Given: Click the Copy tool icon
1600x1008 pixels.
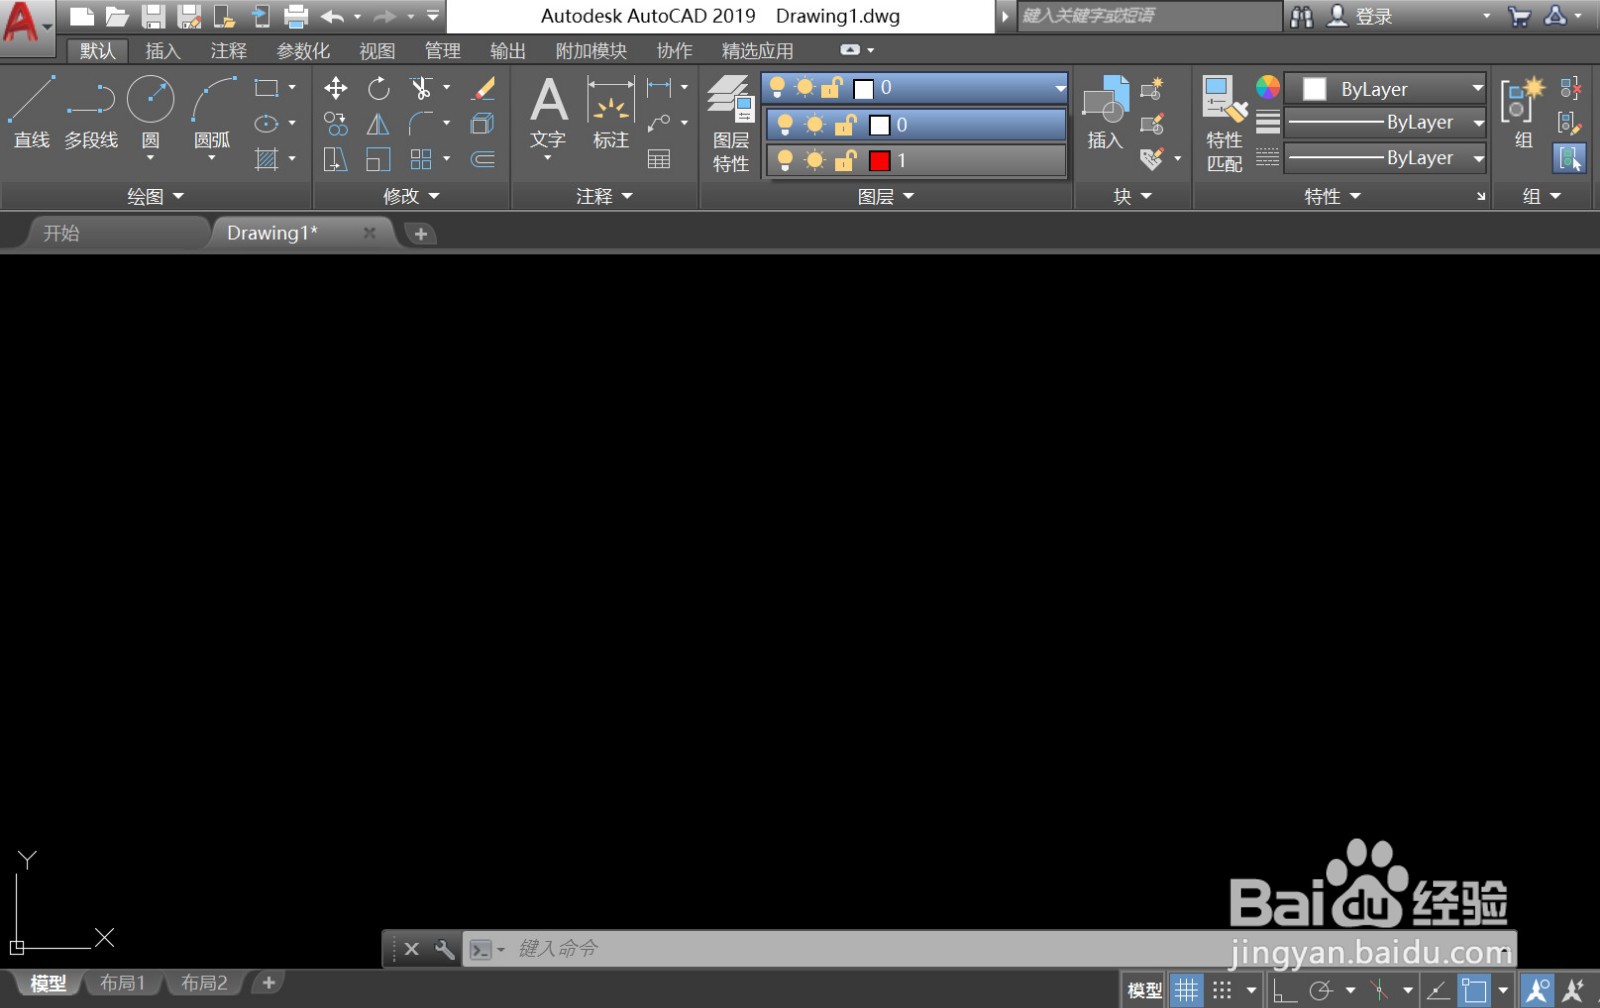Looking at the screenshot, I should pos(336,124).
